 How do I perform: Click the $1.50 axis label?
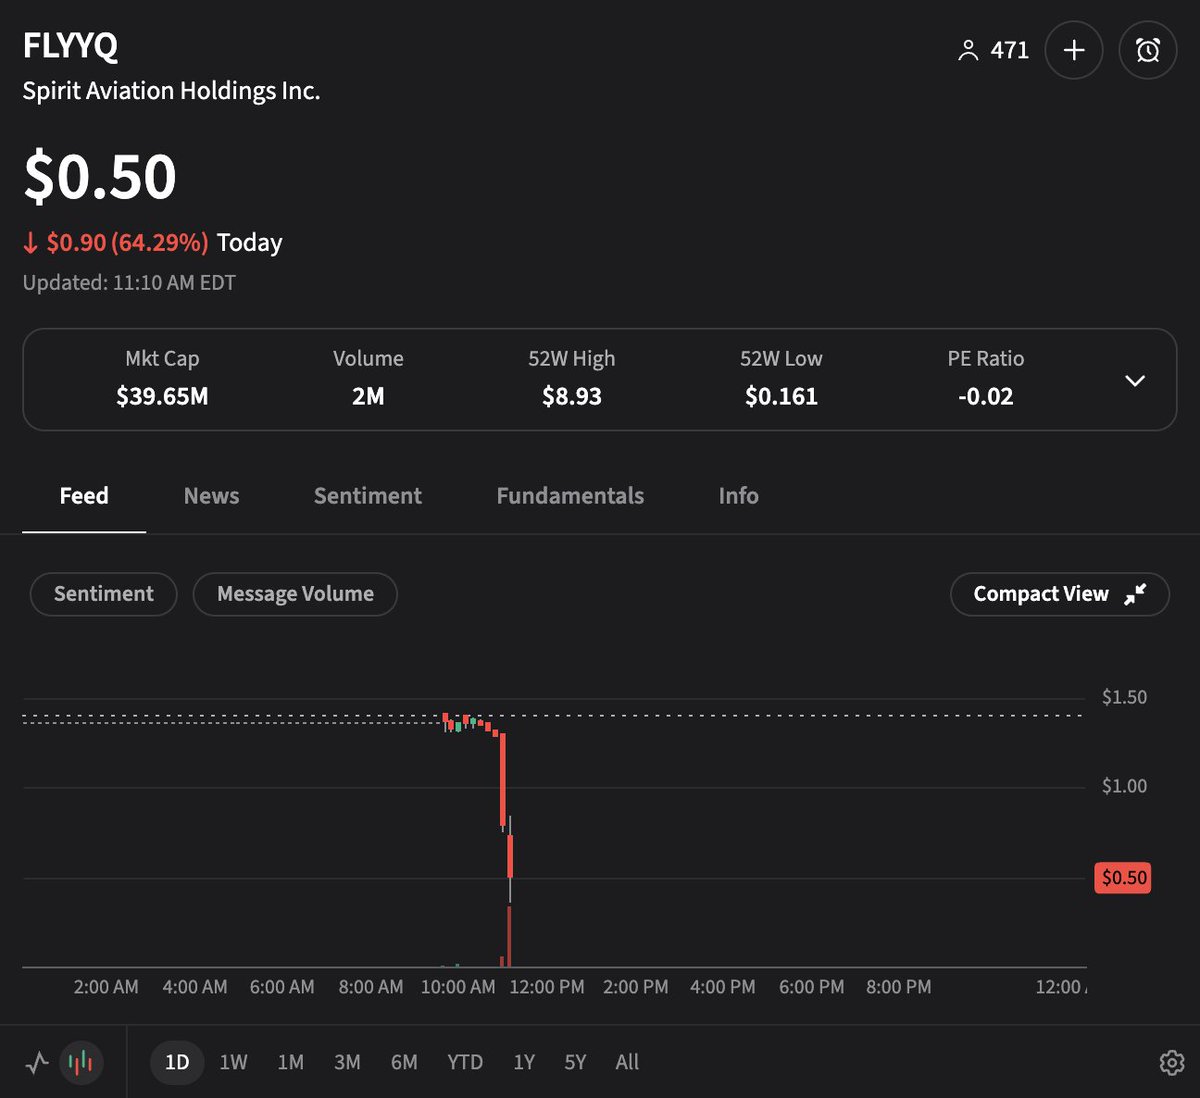tap(1124, 697)
